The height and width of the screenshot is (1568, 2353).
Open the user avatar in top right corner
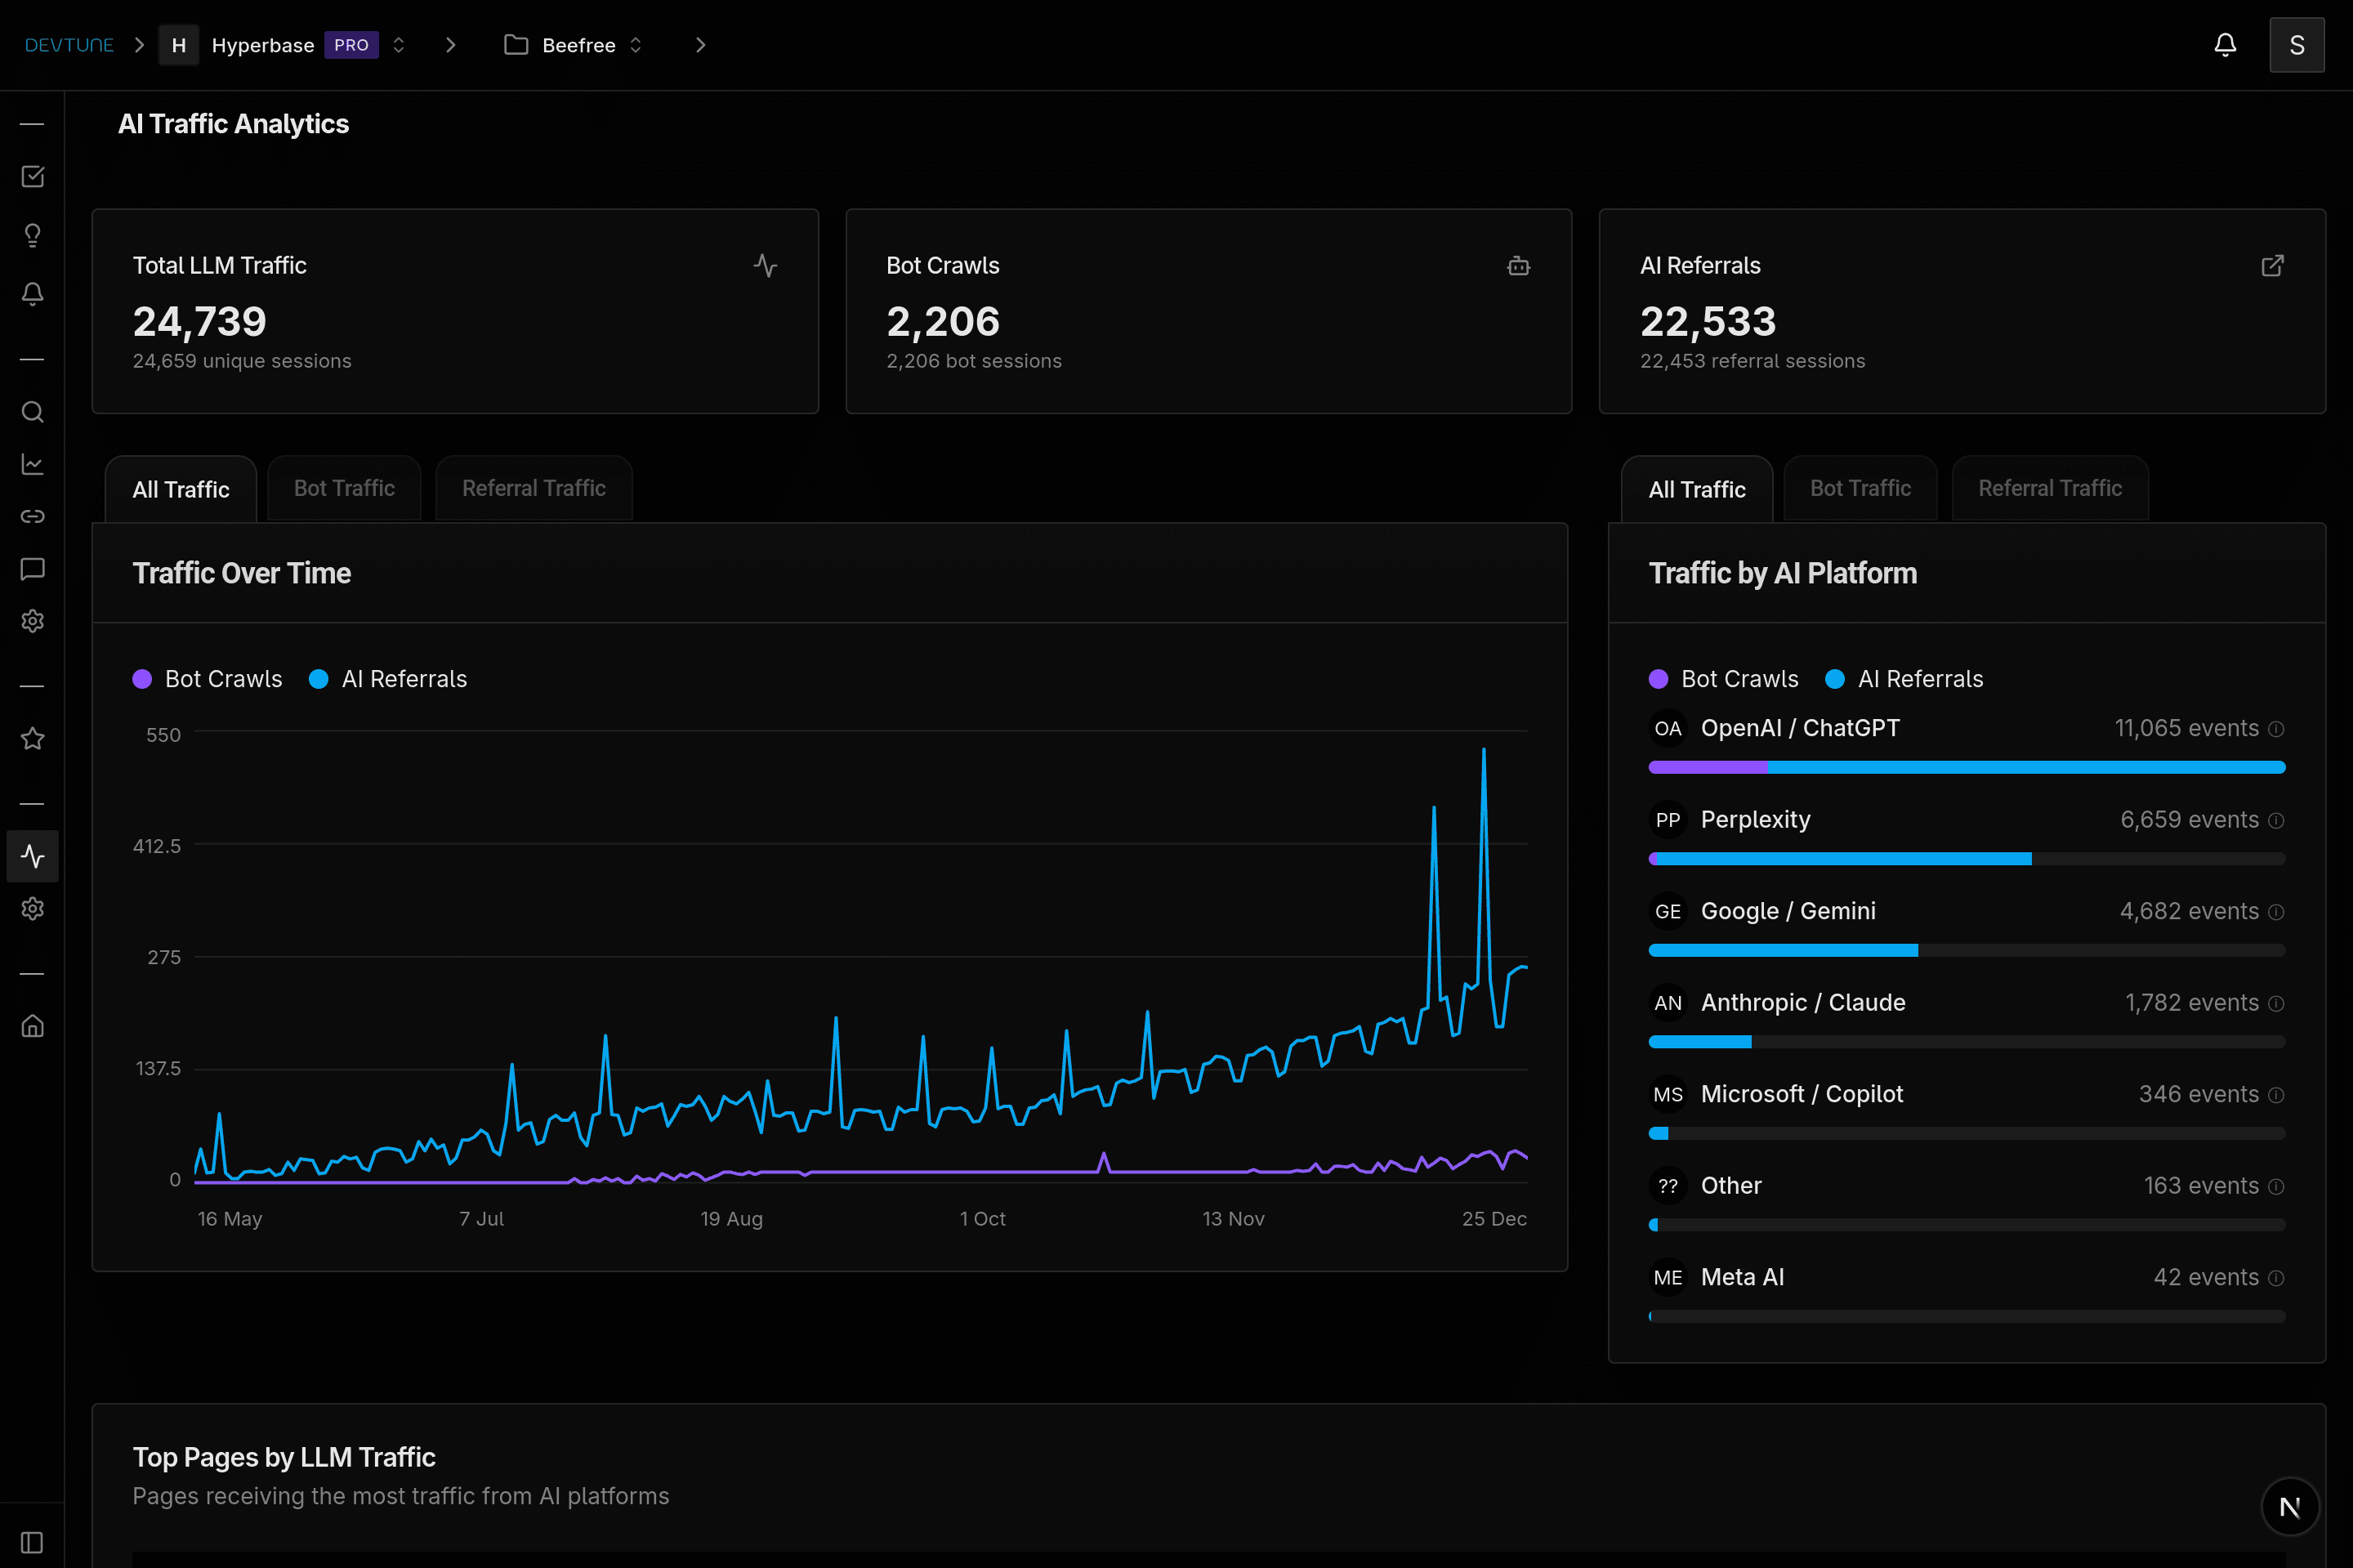click(x=2296, y=45)
